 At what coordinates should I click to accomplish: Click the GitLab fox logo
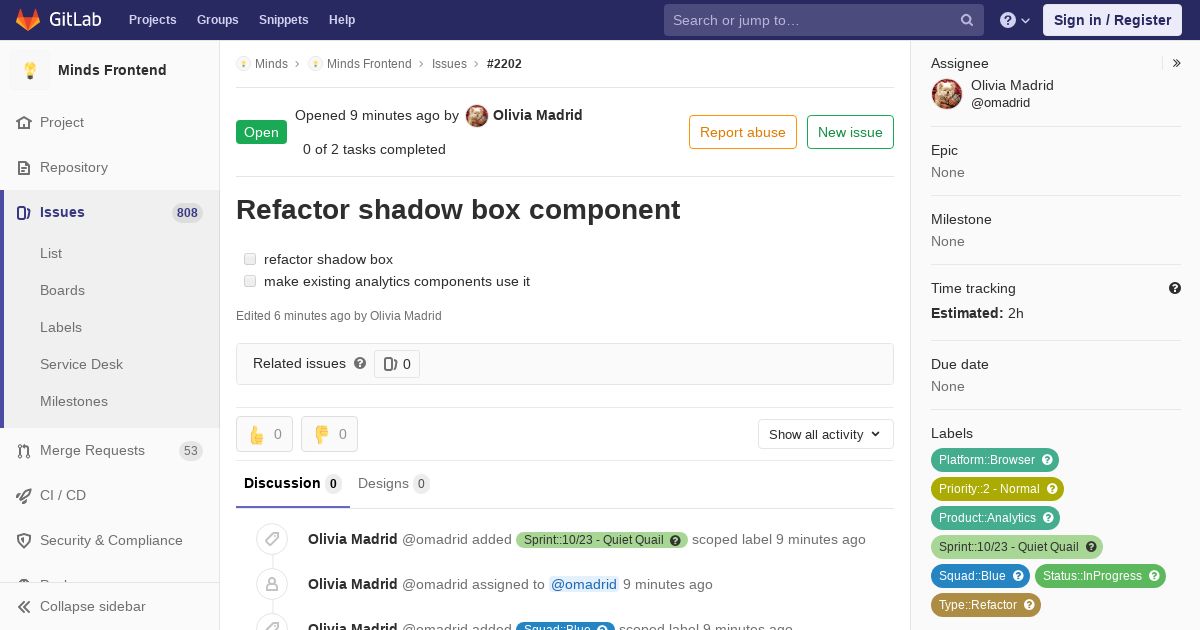tap(28, 19)
